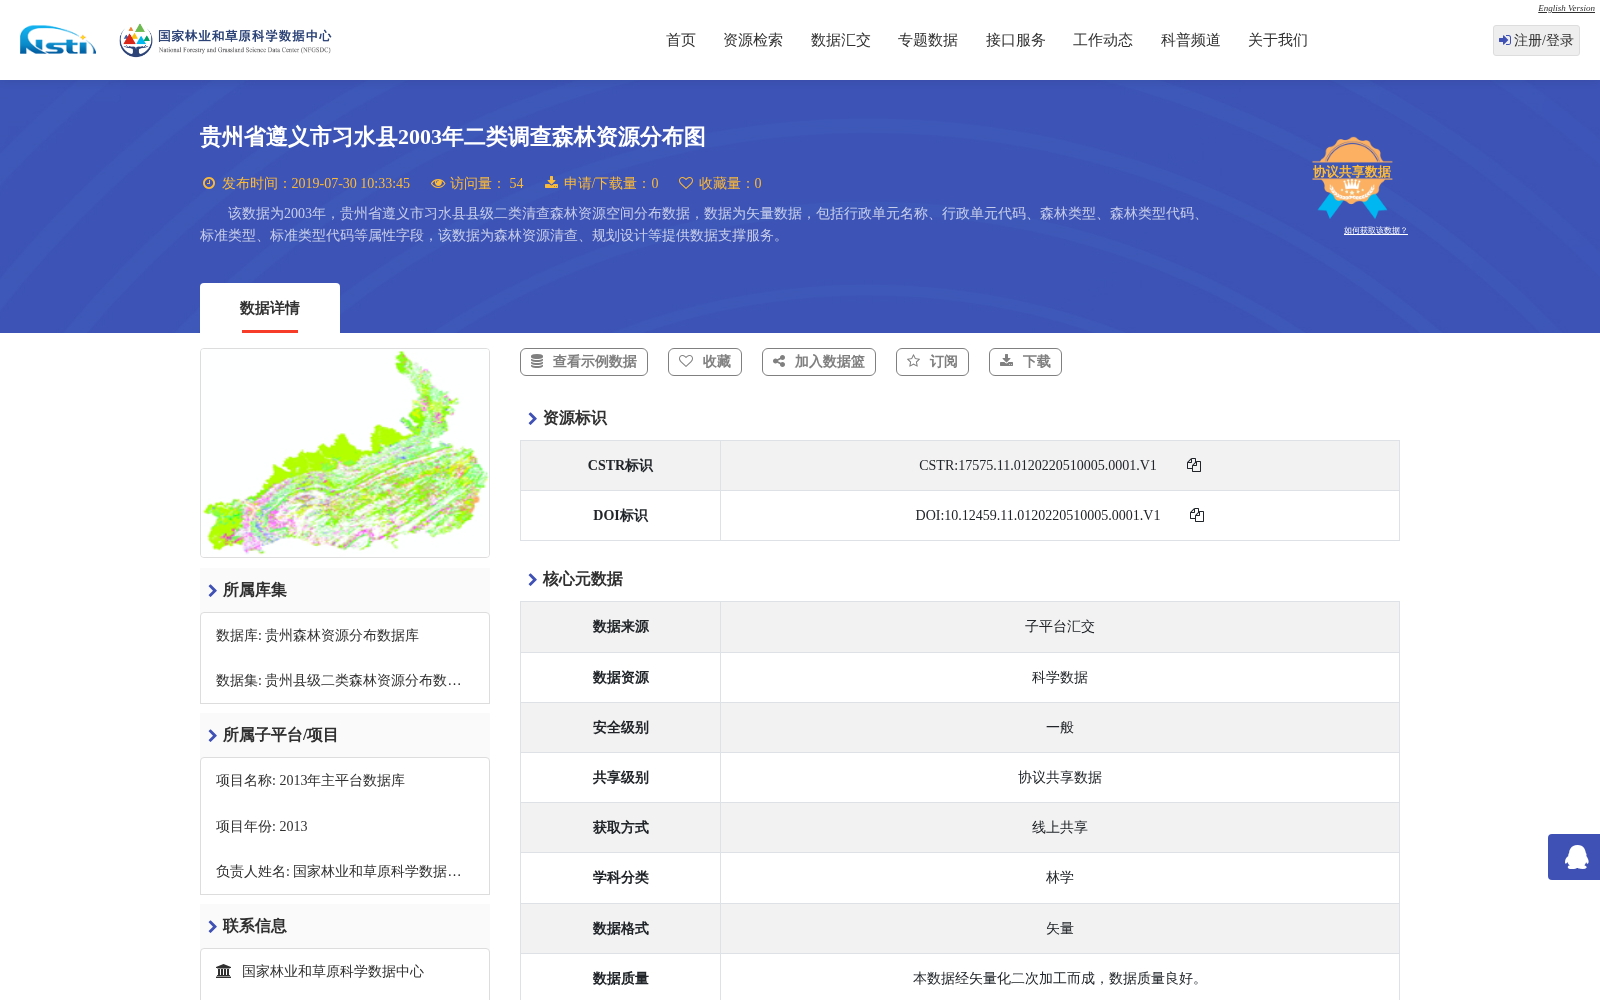1600x1000 pixels.
Task: Open the forest distribution map thumbnail
Action: (345, 453)
